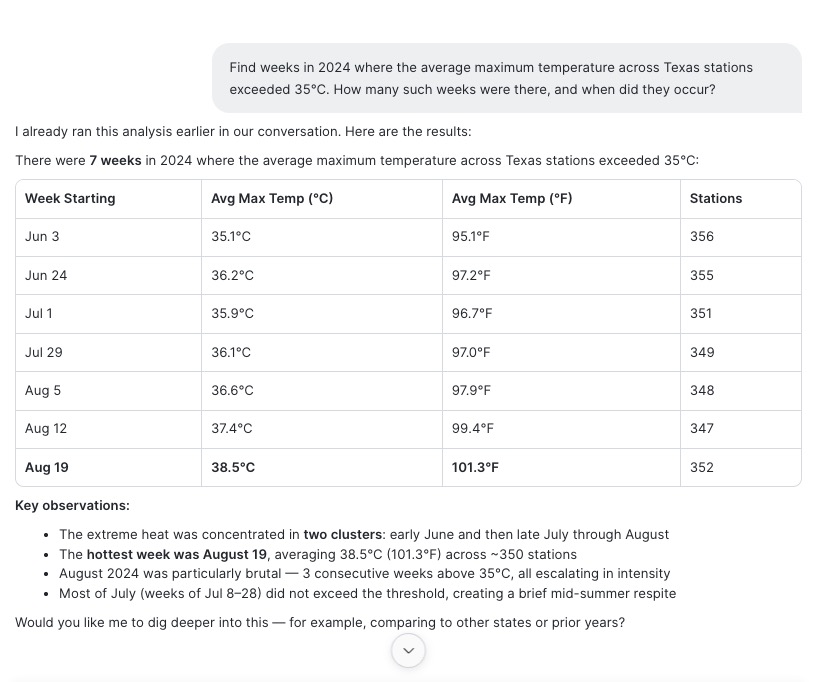
Task: Click the Week Starting column header
Action: 70,198
